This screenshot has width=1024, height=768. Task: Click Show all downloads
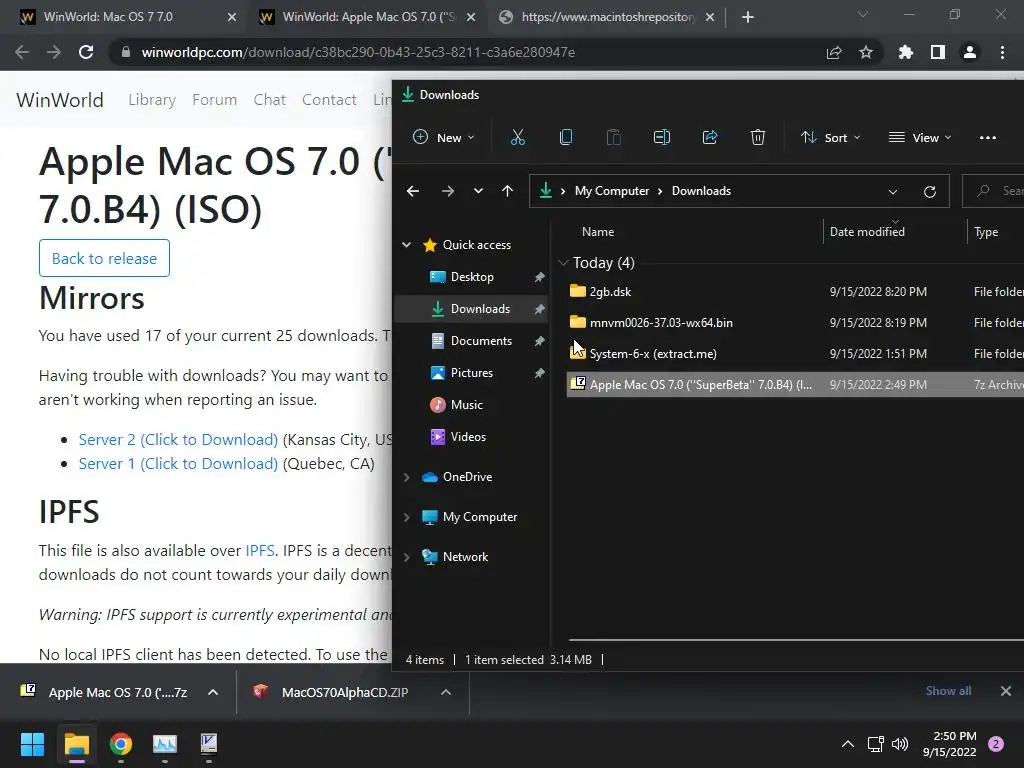tap(948, 691)
